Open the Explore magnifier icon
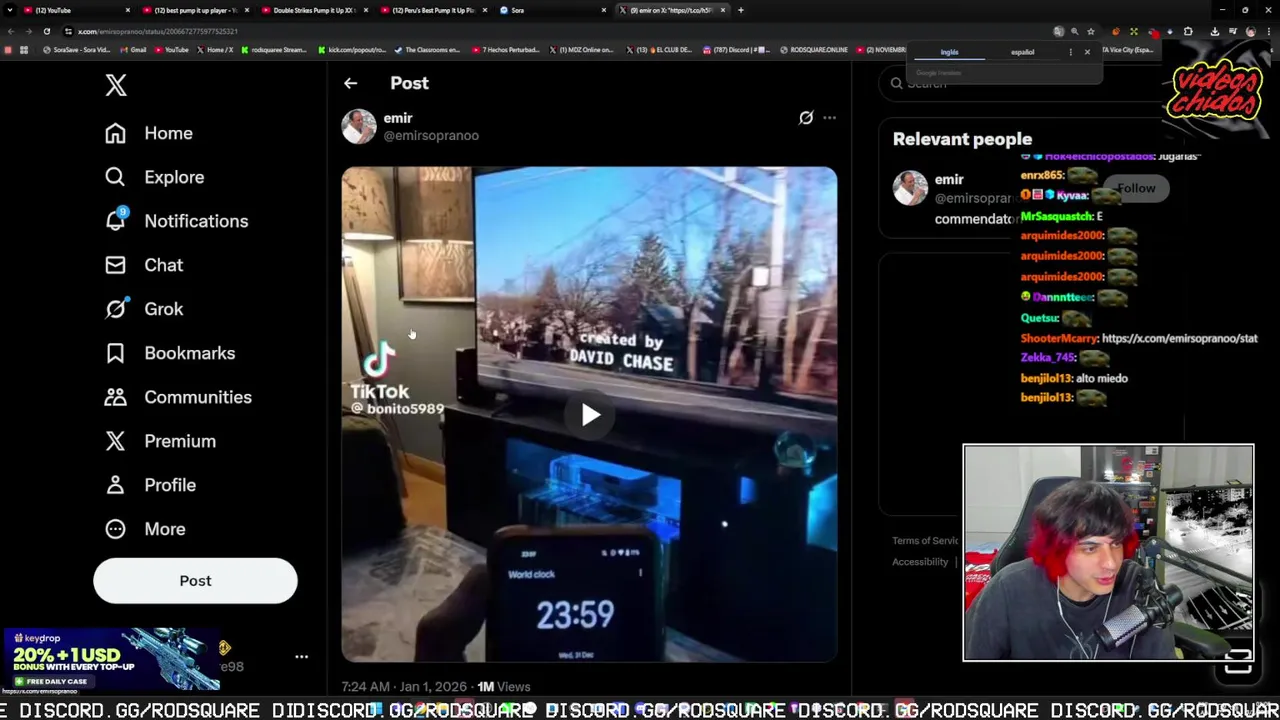Screen dimensions: 1280x720 [115, 177]
